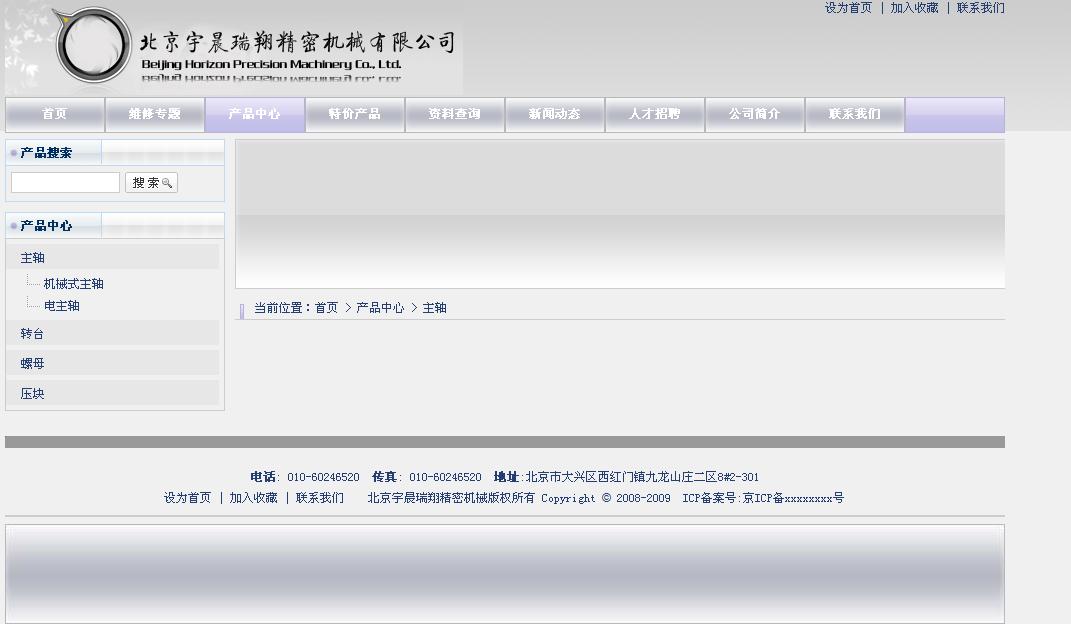This screenshot has height=624, width=1071.
Task: Open the 转台 product category
Action: coord(33,334)
